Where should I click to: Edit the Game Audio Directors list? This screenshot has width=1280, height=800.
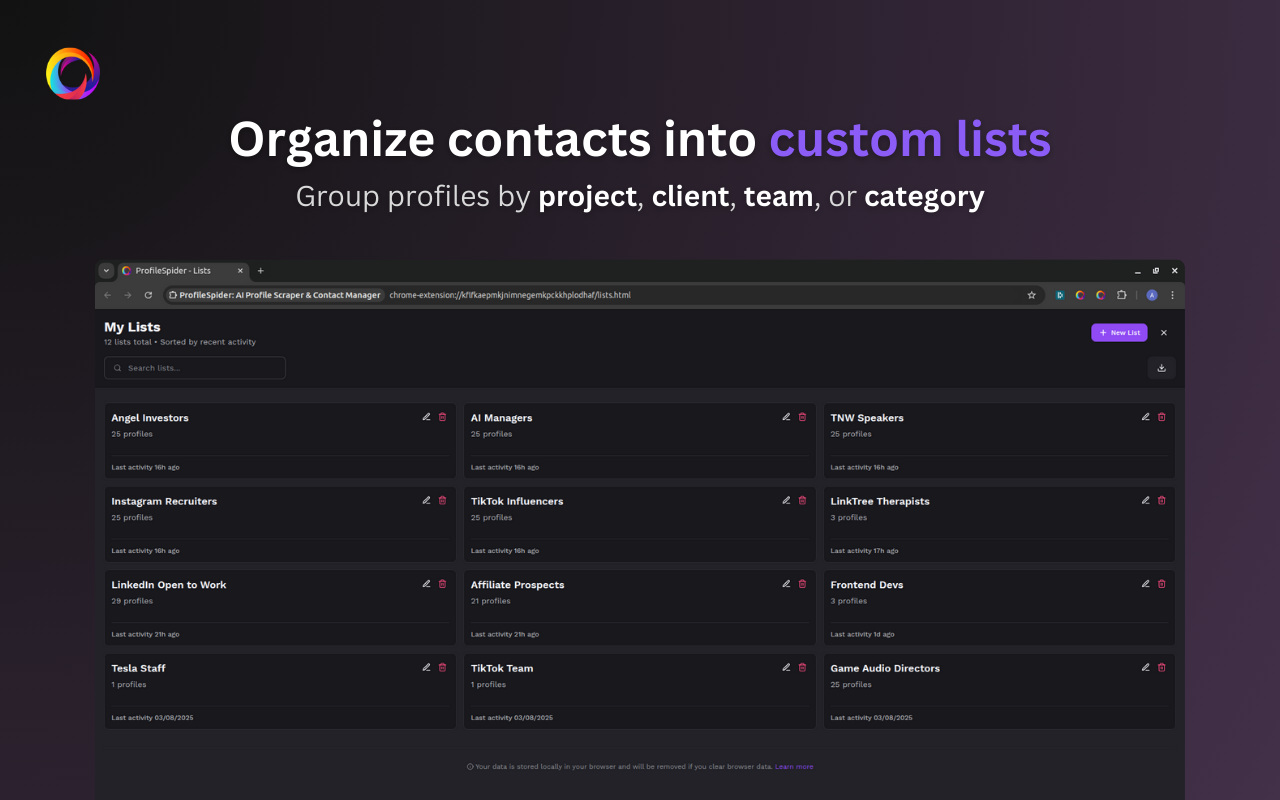click(x=1145, y=667)
